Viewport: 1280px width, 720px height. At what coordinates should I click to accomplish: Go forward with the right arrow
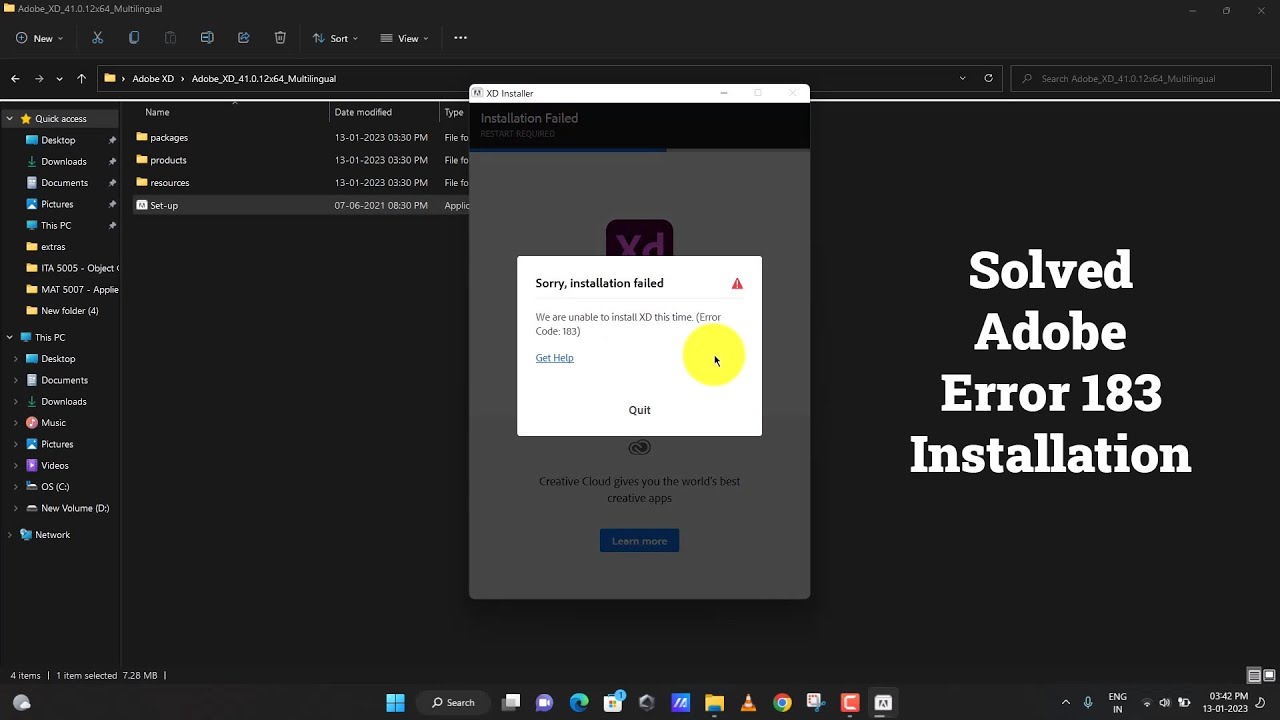[39, 78]
